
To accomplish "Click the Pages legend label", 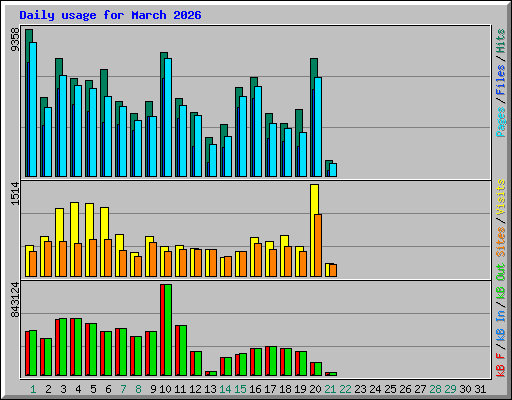I will pos(501,122).
